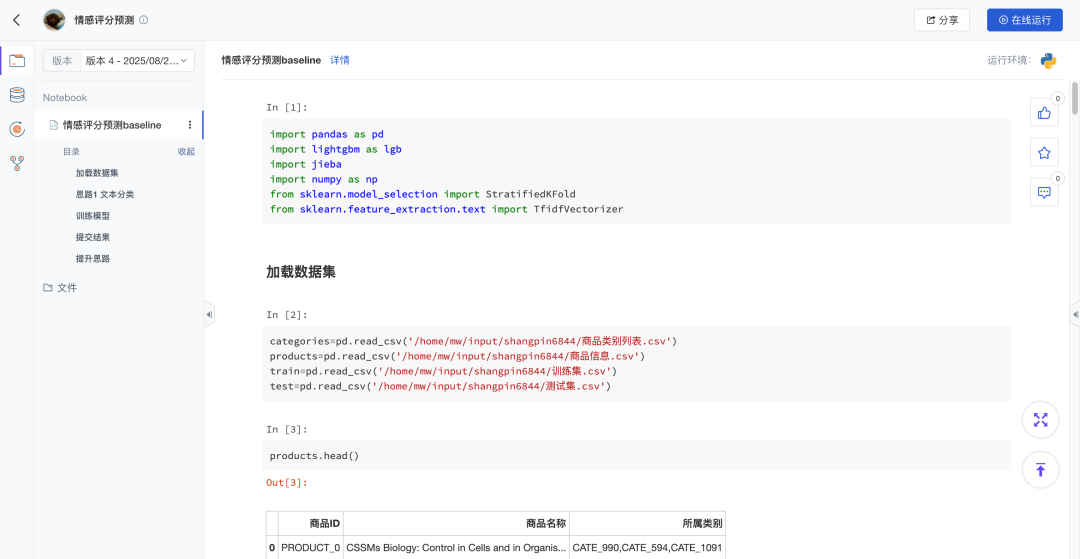Open the third left-sidebar icon below datasets
This screenshot has height=559, width=1080.
click(17, 129)
